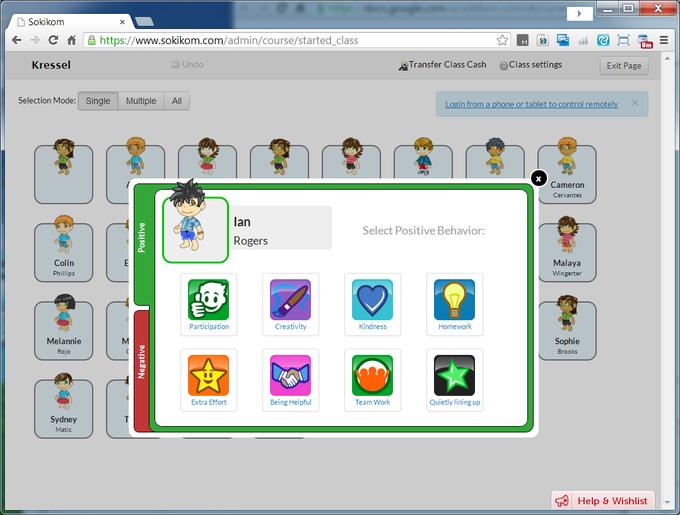
Task: Close the Sokikom browser tab
Action: pyautogui.click(x=122, y=22)
